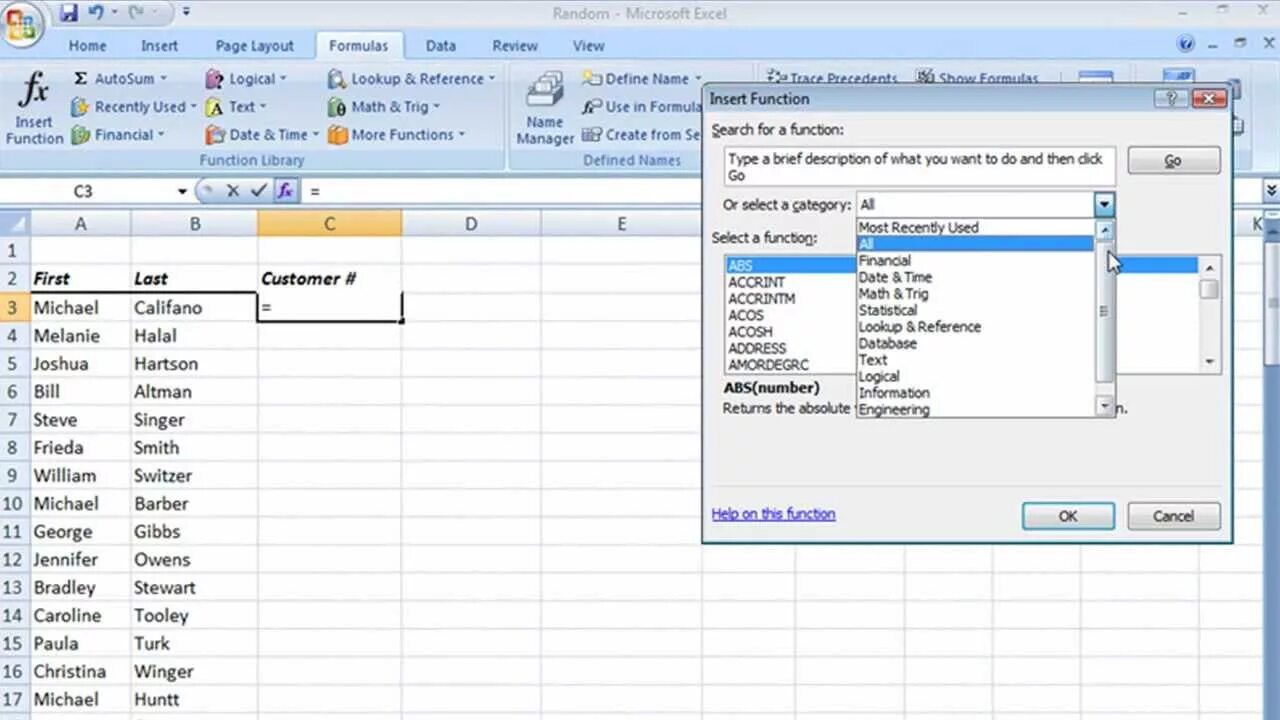Toggle Show Formulas in ribbon

[977, 78]
